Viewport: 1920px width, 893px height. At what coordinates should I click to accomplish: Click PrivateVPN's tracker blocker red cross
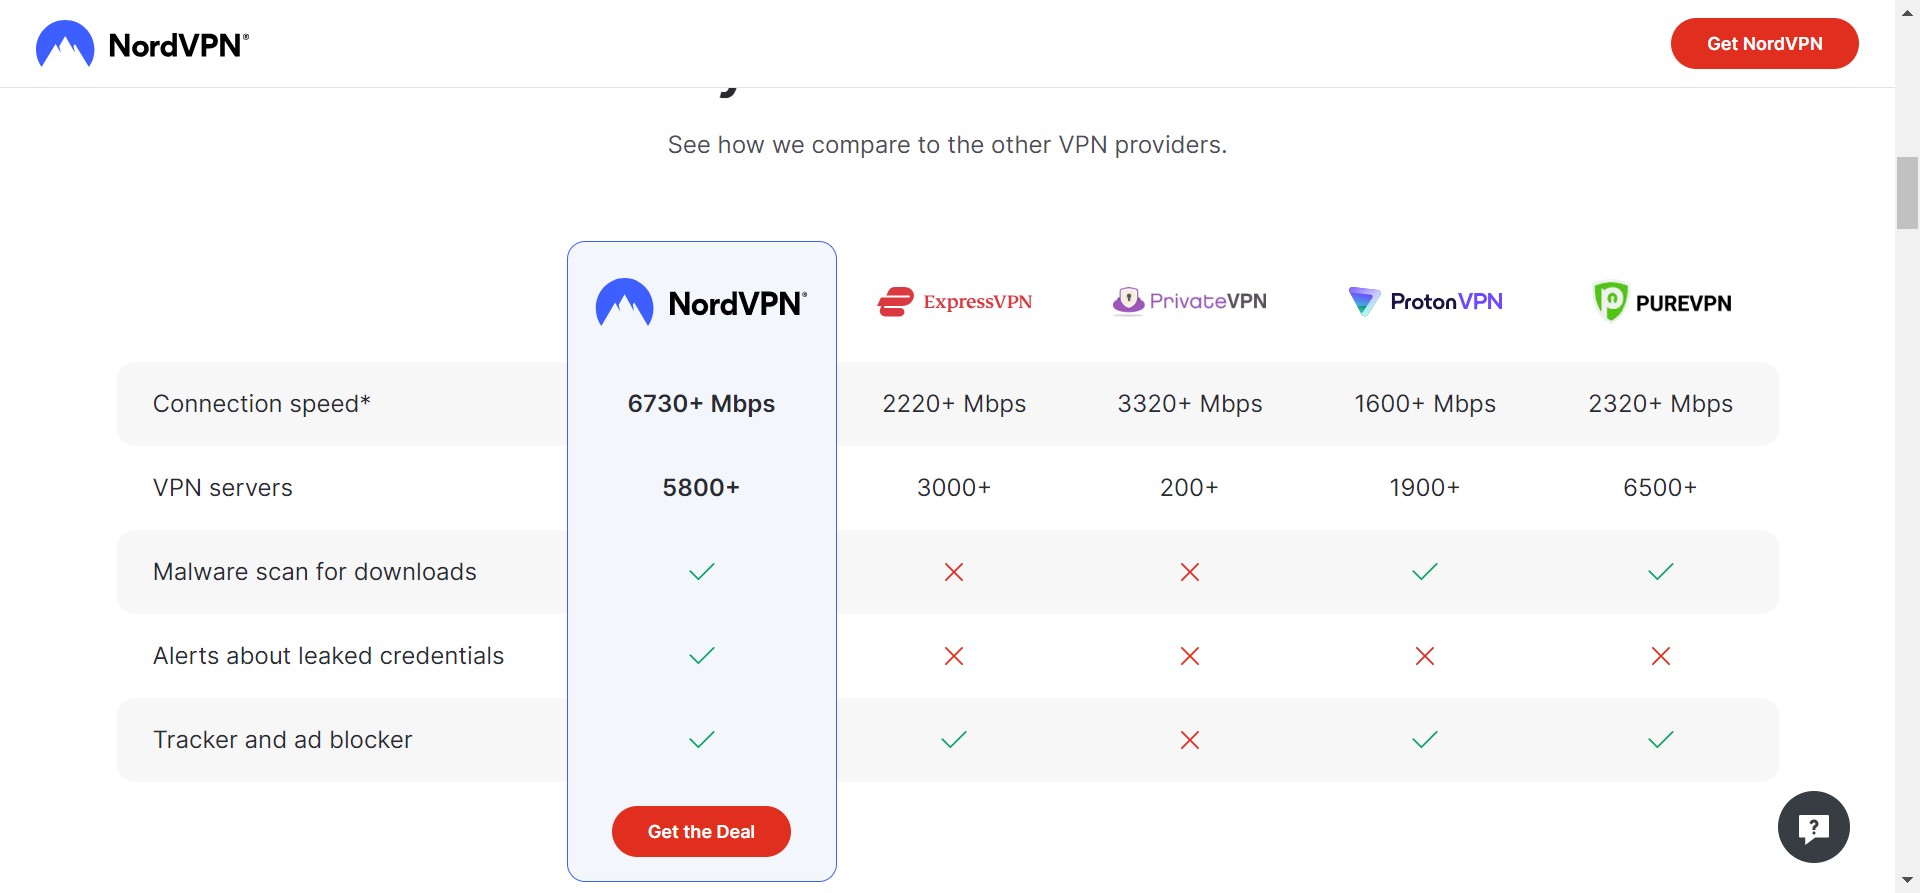(x=1190, y=740)
